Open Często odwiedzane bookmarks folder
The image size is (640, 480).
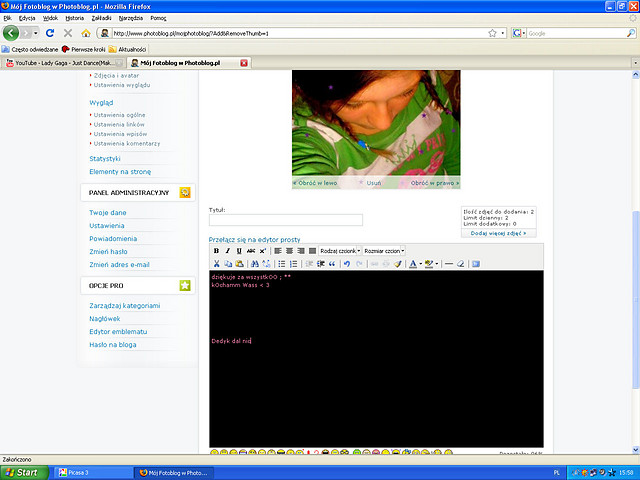(x=30, y=49)
